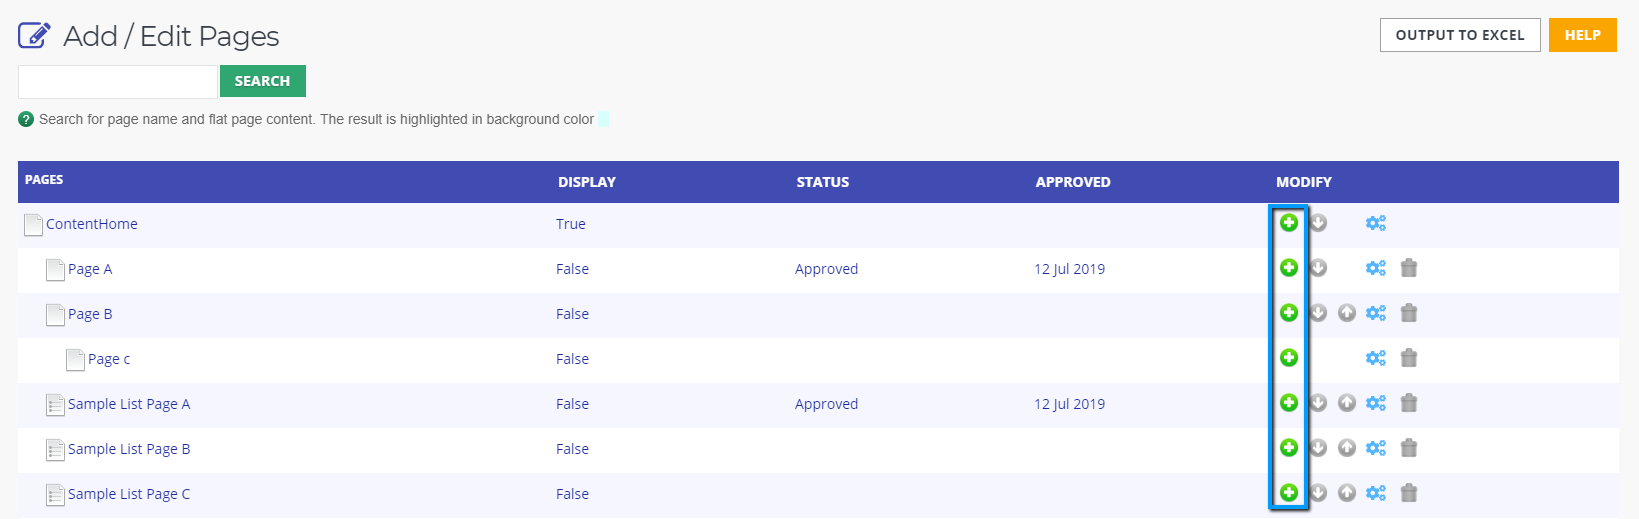Delete Sample List Page A with the trash icon
The image size is (1639, 519).
click(x=1409, y=403)
